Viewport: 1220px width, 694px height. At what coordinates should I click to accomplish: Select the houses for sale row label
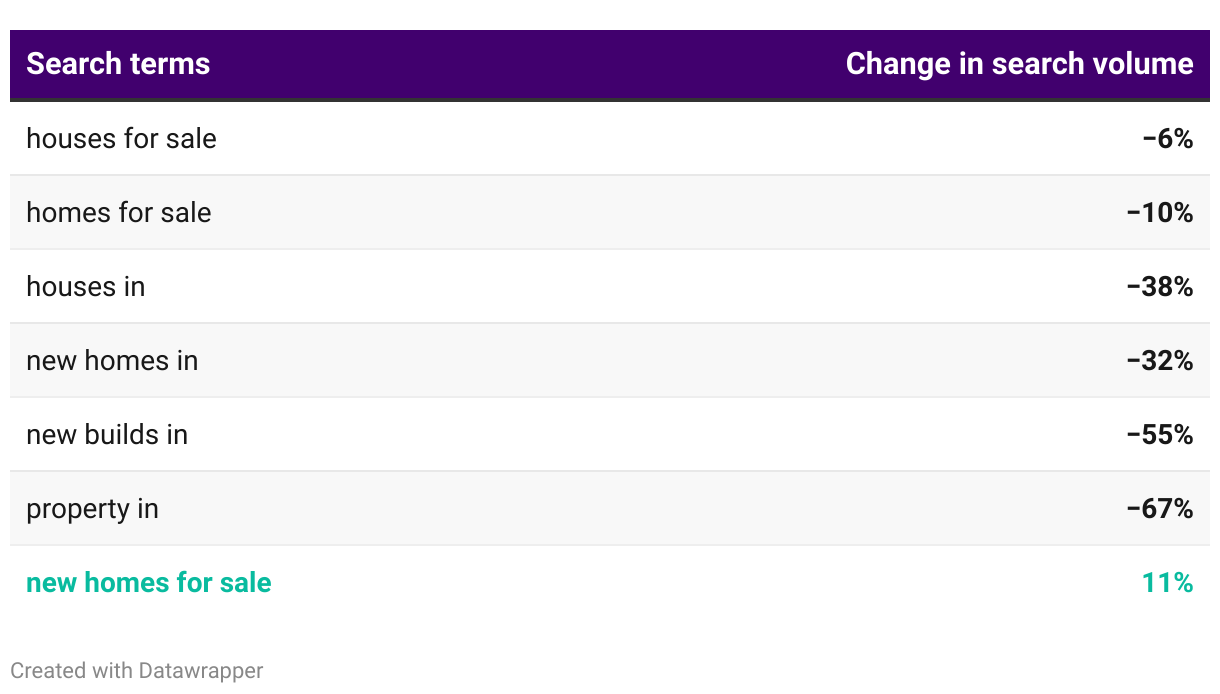pyautogui.click(x=121, y=138)
